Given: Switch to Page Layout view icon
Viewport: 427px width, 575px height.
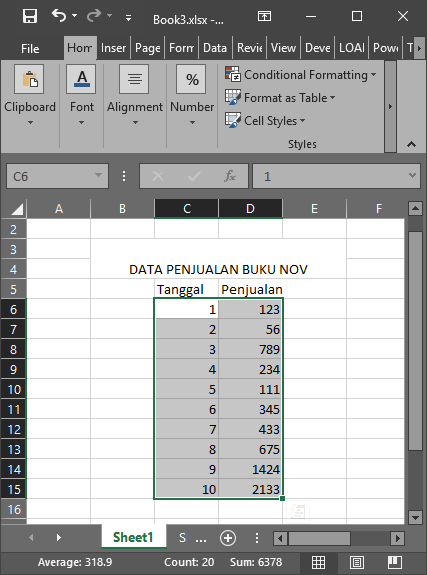Looking at the screenshot, I should (357, 562).
